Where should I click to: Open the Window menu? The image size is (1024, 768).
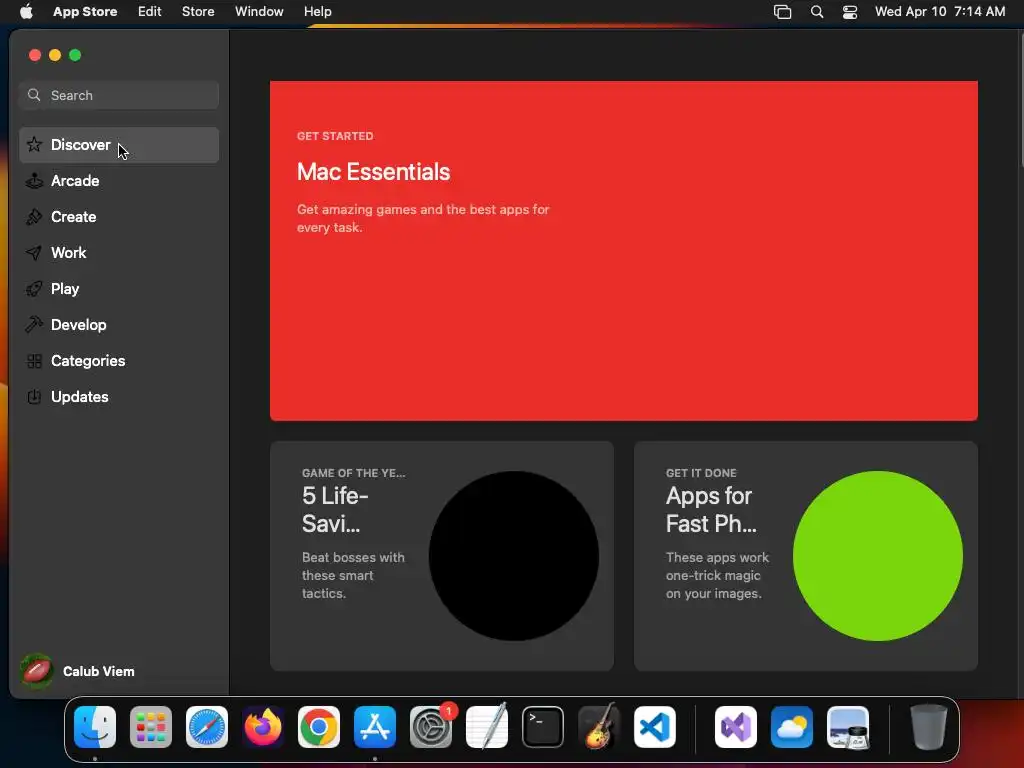259,12
